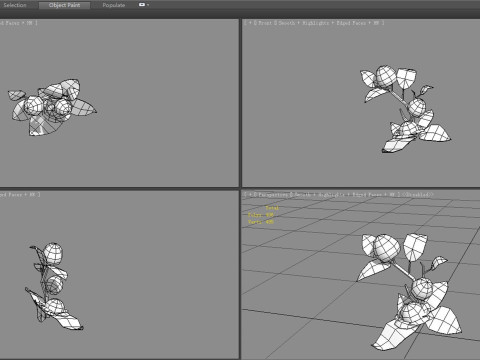Expand the ribbon display options arrow
The height and width of the screenshot is (360, 480).
point(148,5)
